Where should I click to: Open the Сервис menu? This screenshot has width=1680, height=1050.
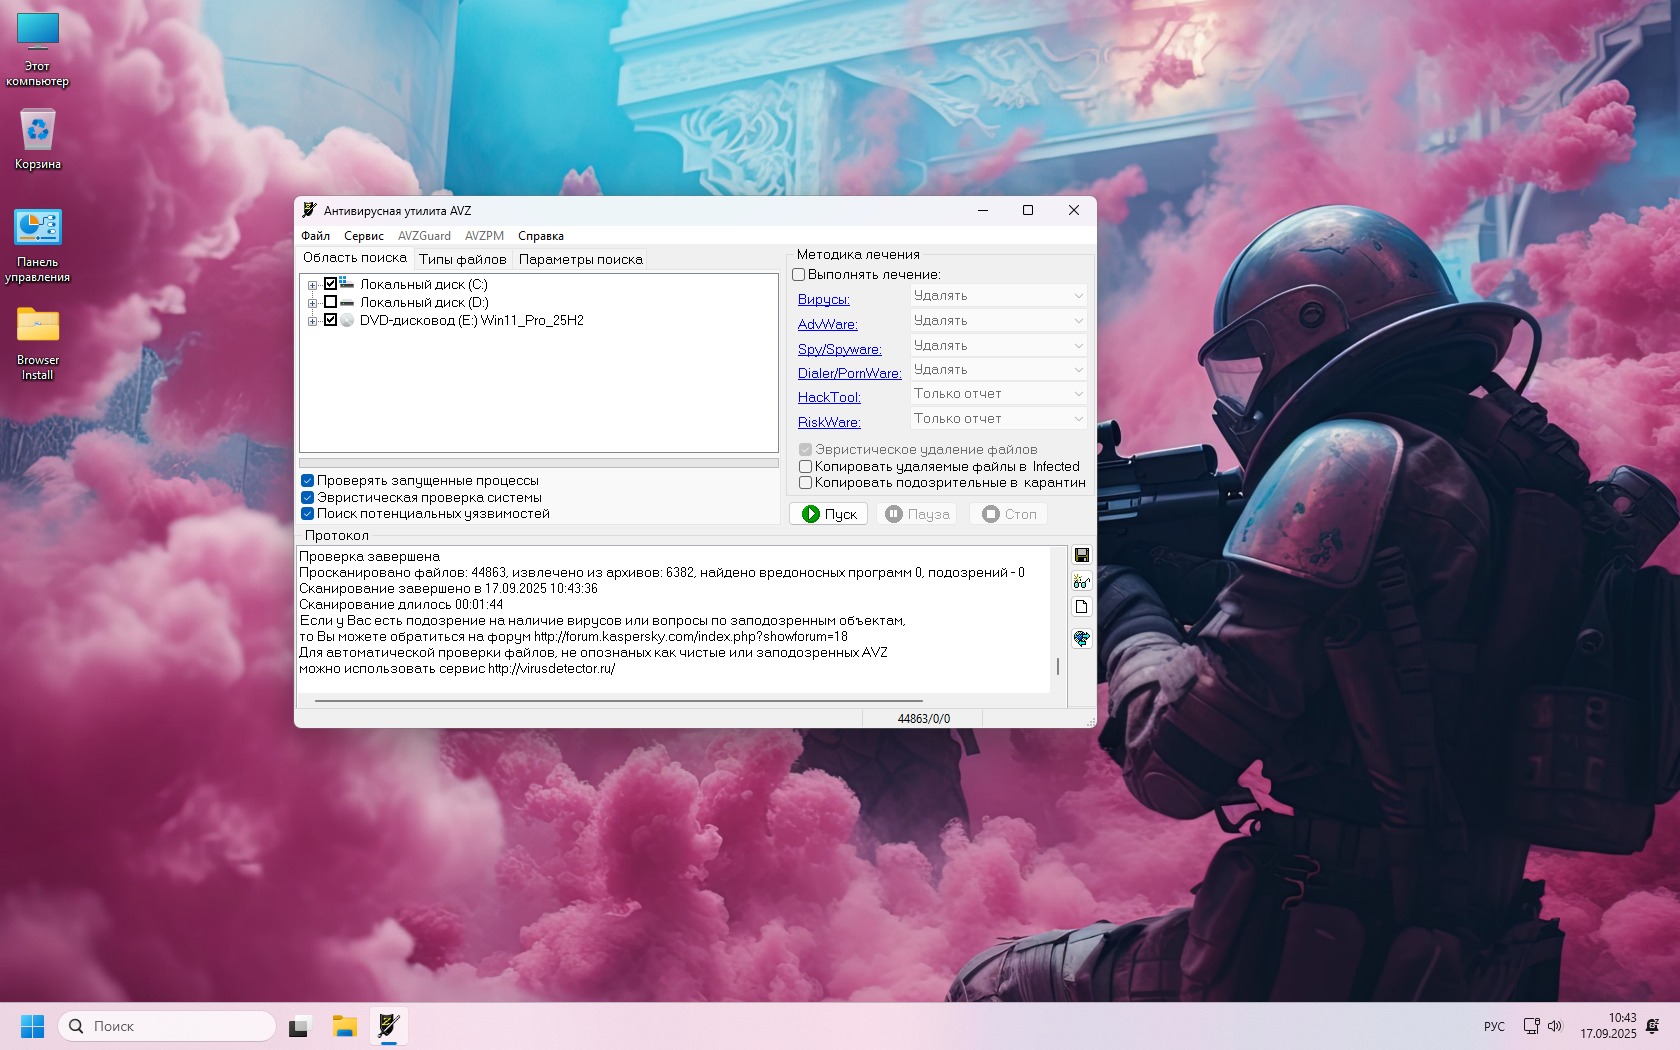363,236
